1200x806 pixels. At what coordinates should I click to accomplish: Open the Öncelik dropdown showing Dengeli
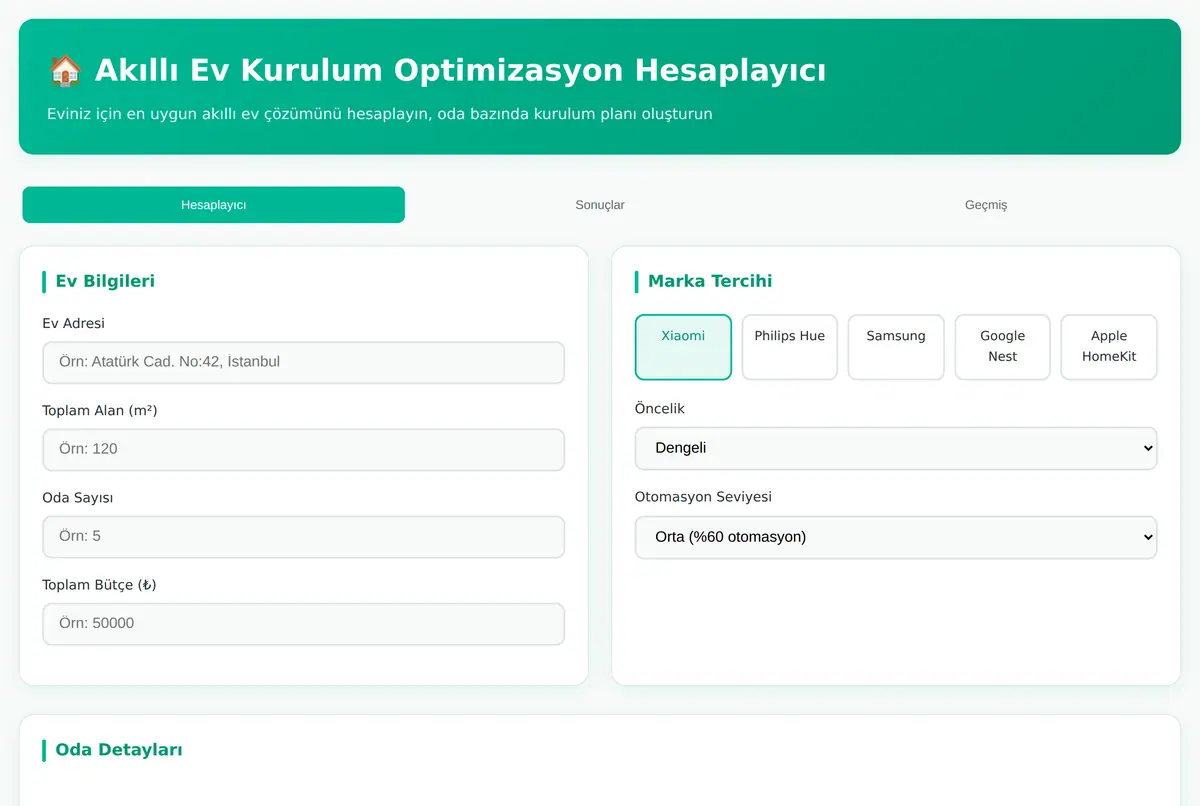(x=896, y=448)
